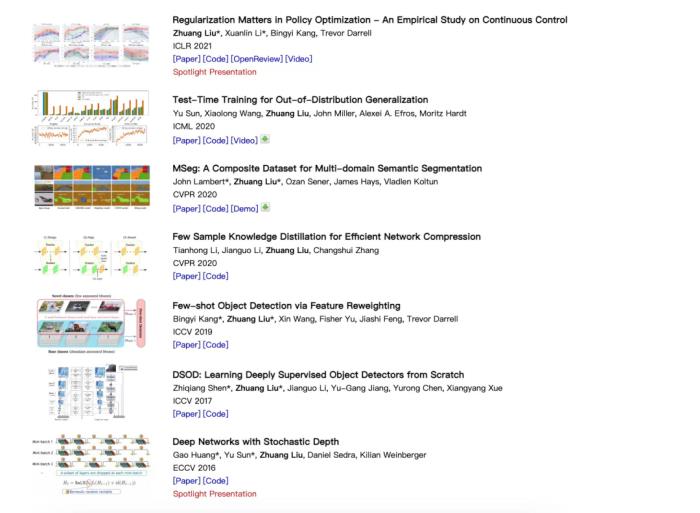
Task: Click the Few-shot Object Detection diagram thumbnail
Action: 91,324
